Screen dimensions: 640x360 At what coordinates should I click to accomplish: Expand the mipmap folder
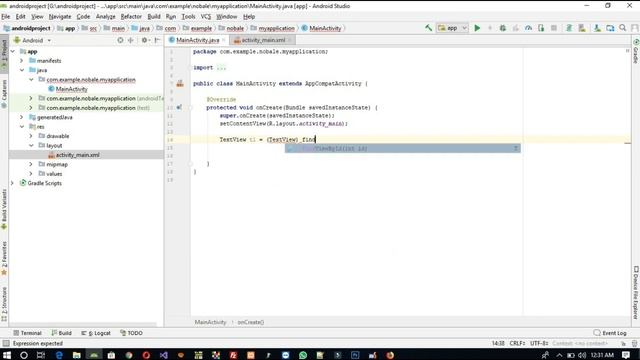coord(31,164)
